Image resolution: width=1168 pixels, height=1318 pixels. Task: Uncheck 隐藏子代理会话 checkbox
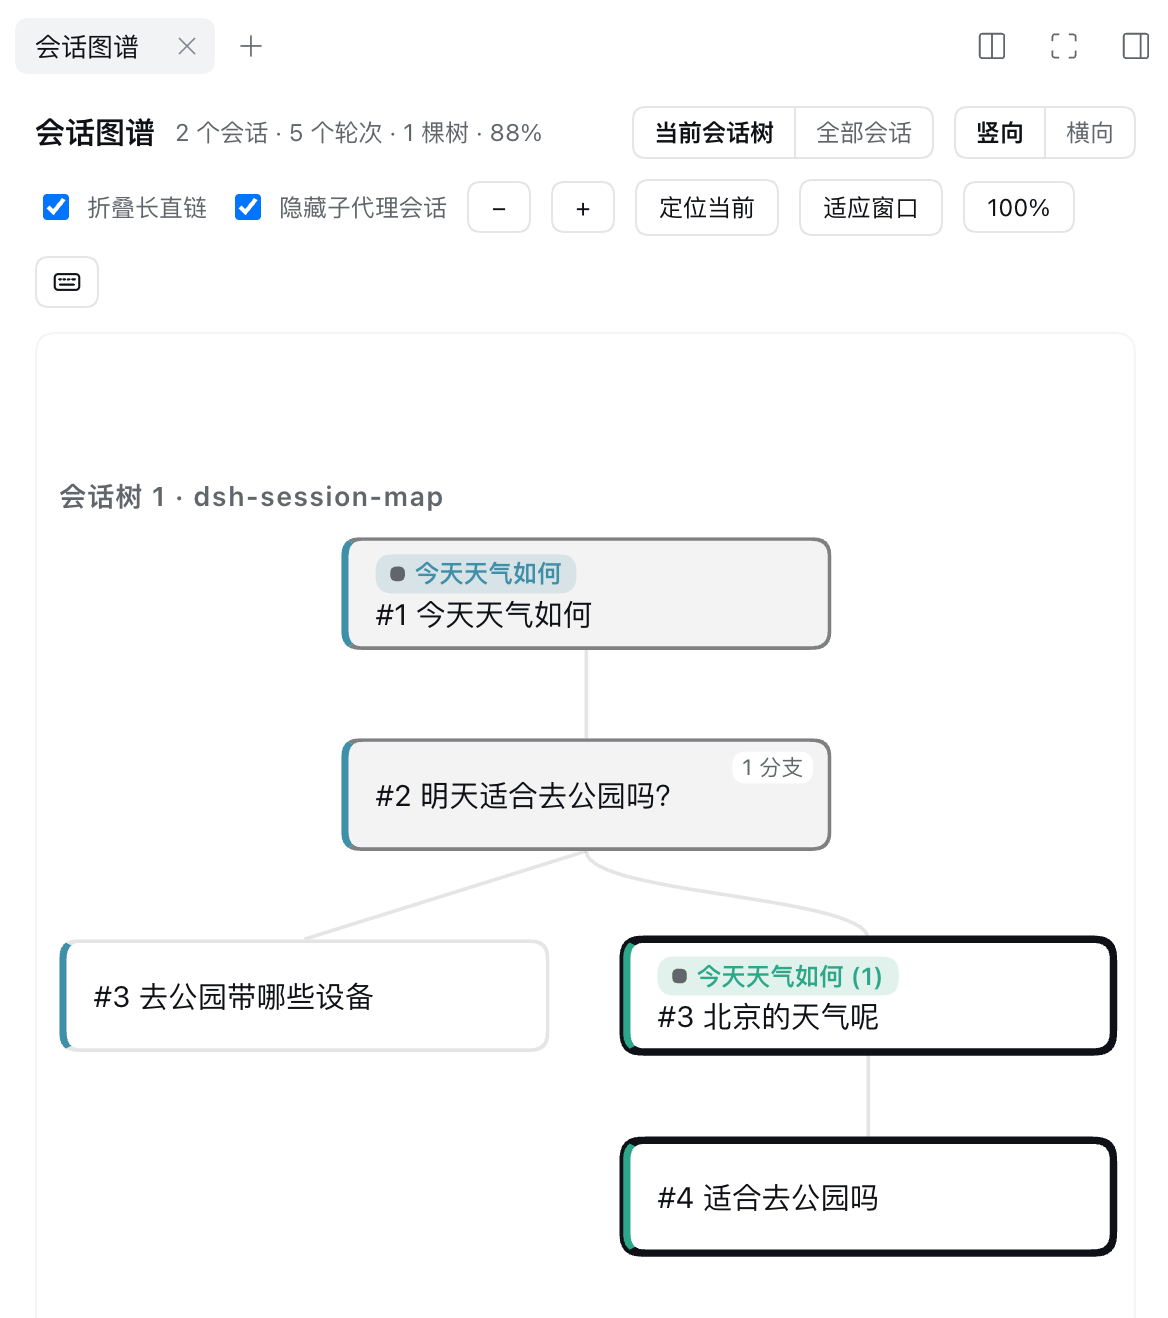point(248,207)
